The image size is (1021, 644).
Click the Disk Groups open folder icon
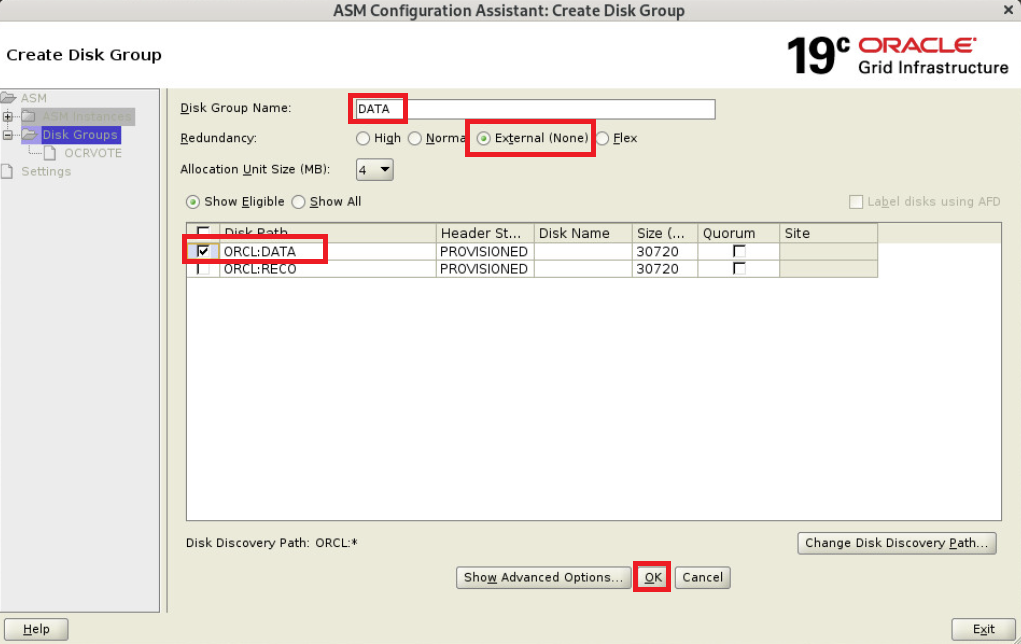(x=29, y=135)
